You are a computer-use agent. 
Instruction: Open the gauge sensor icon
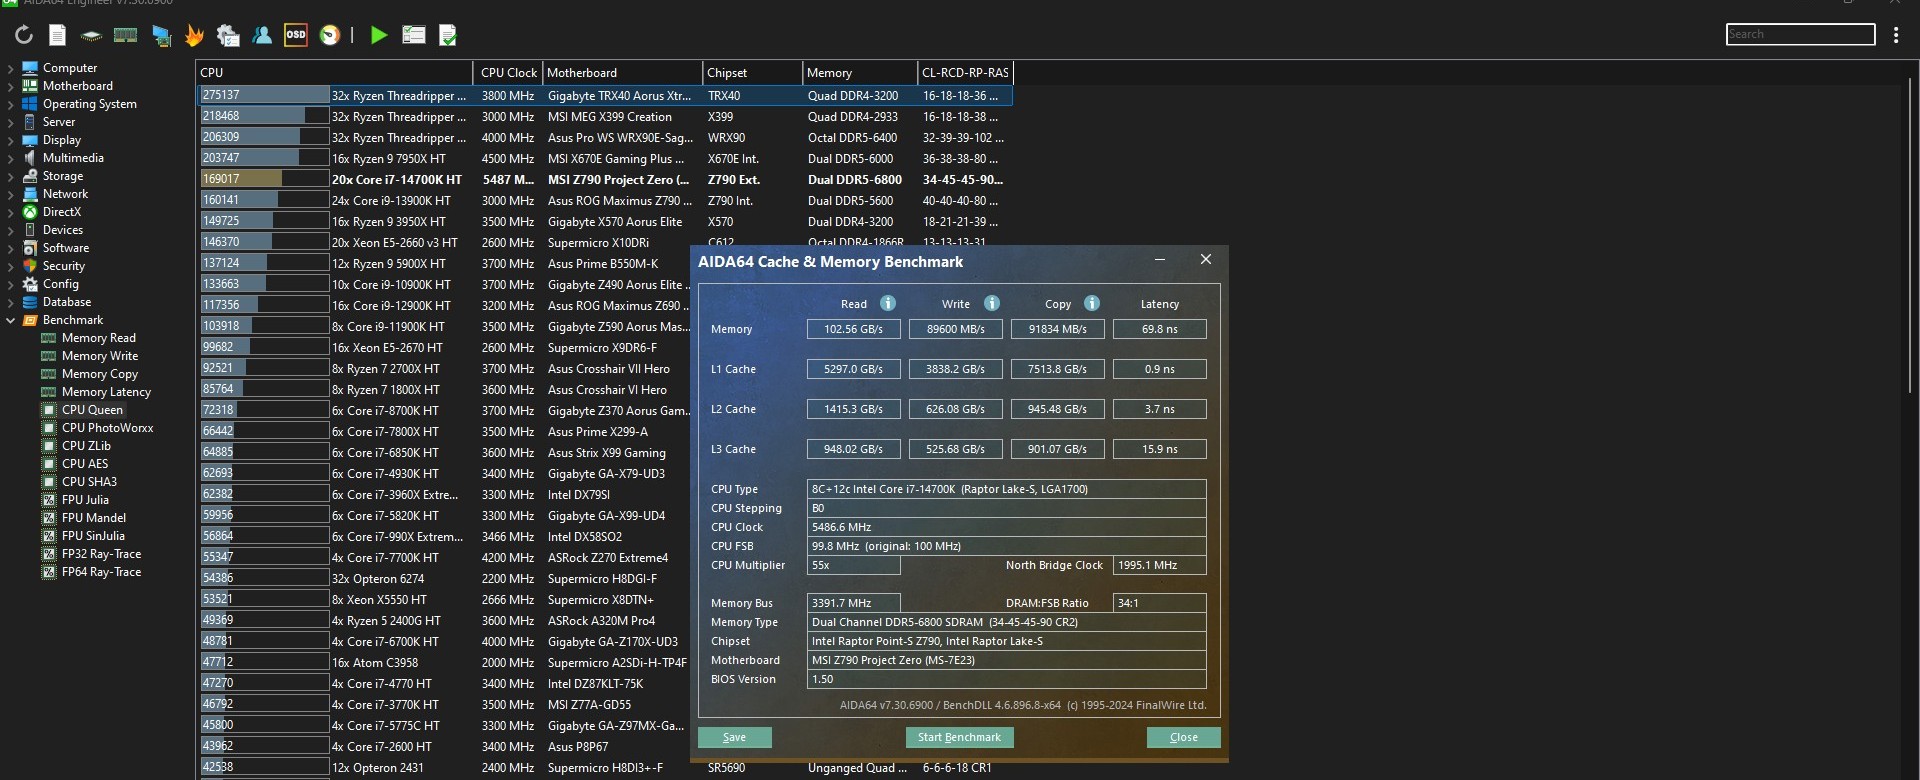329,35
